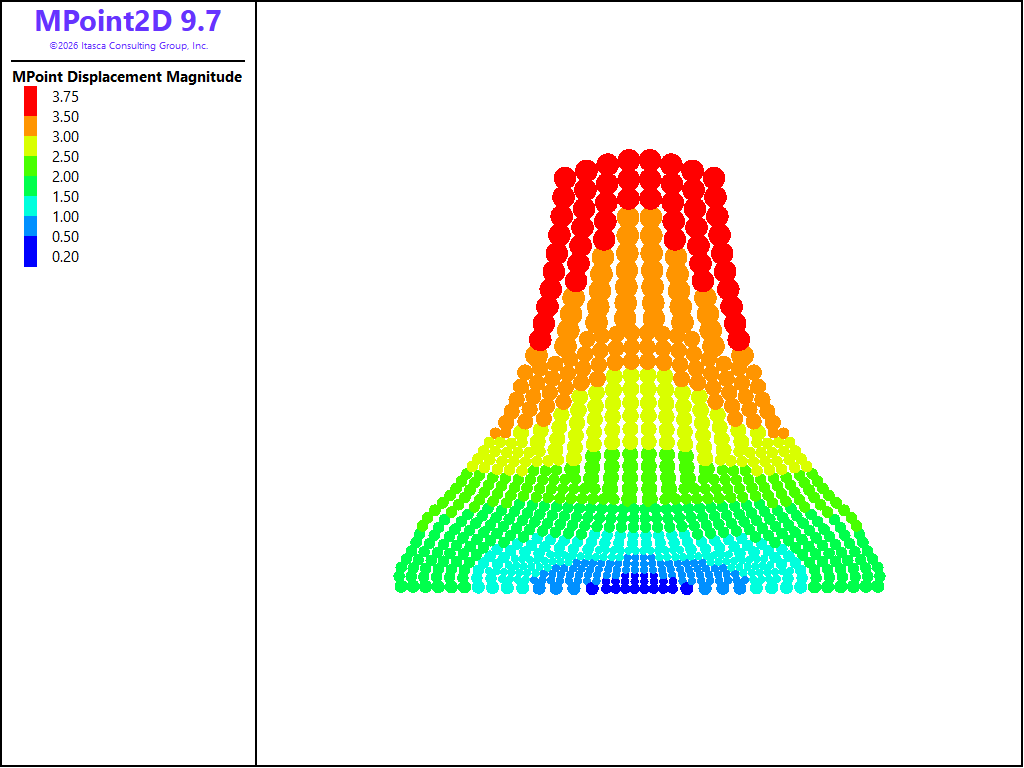Select the red 3.75 legend swatch
1024x768 pixels.
tap(31, 101)
